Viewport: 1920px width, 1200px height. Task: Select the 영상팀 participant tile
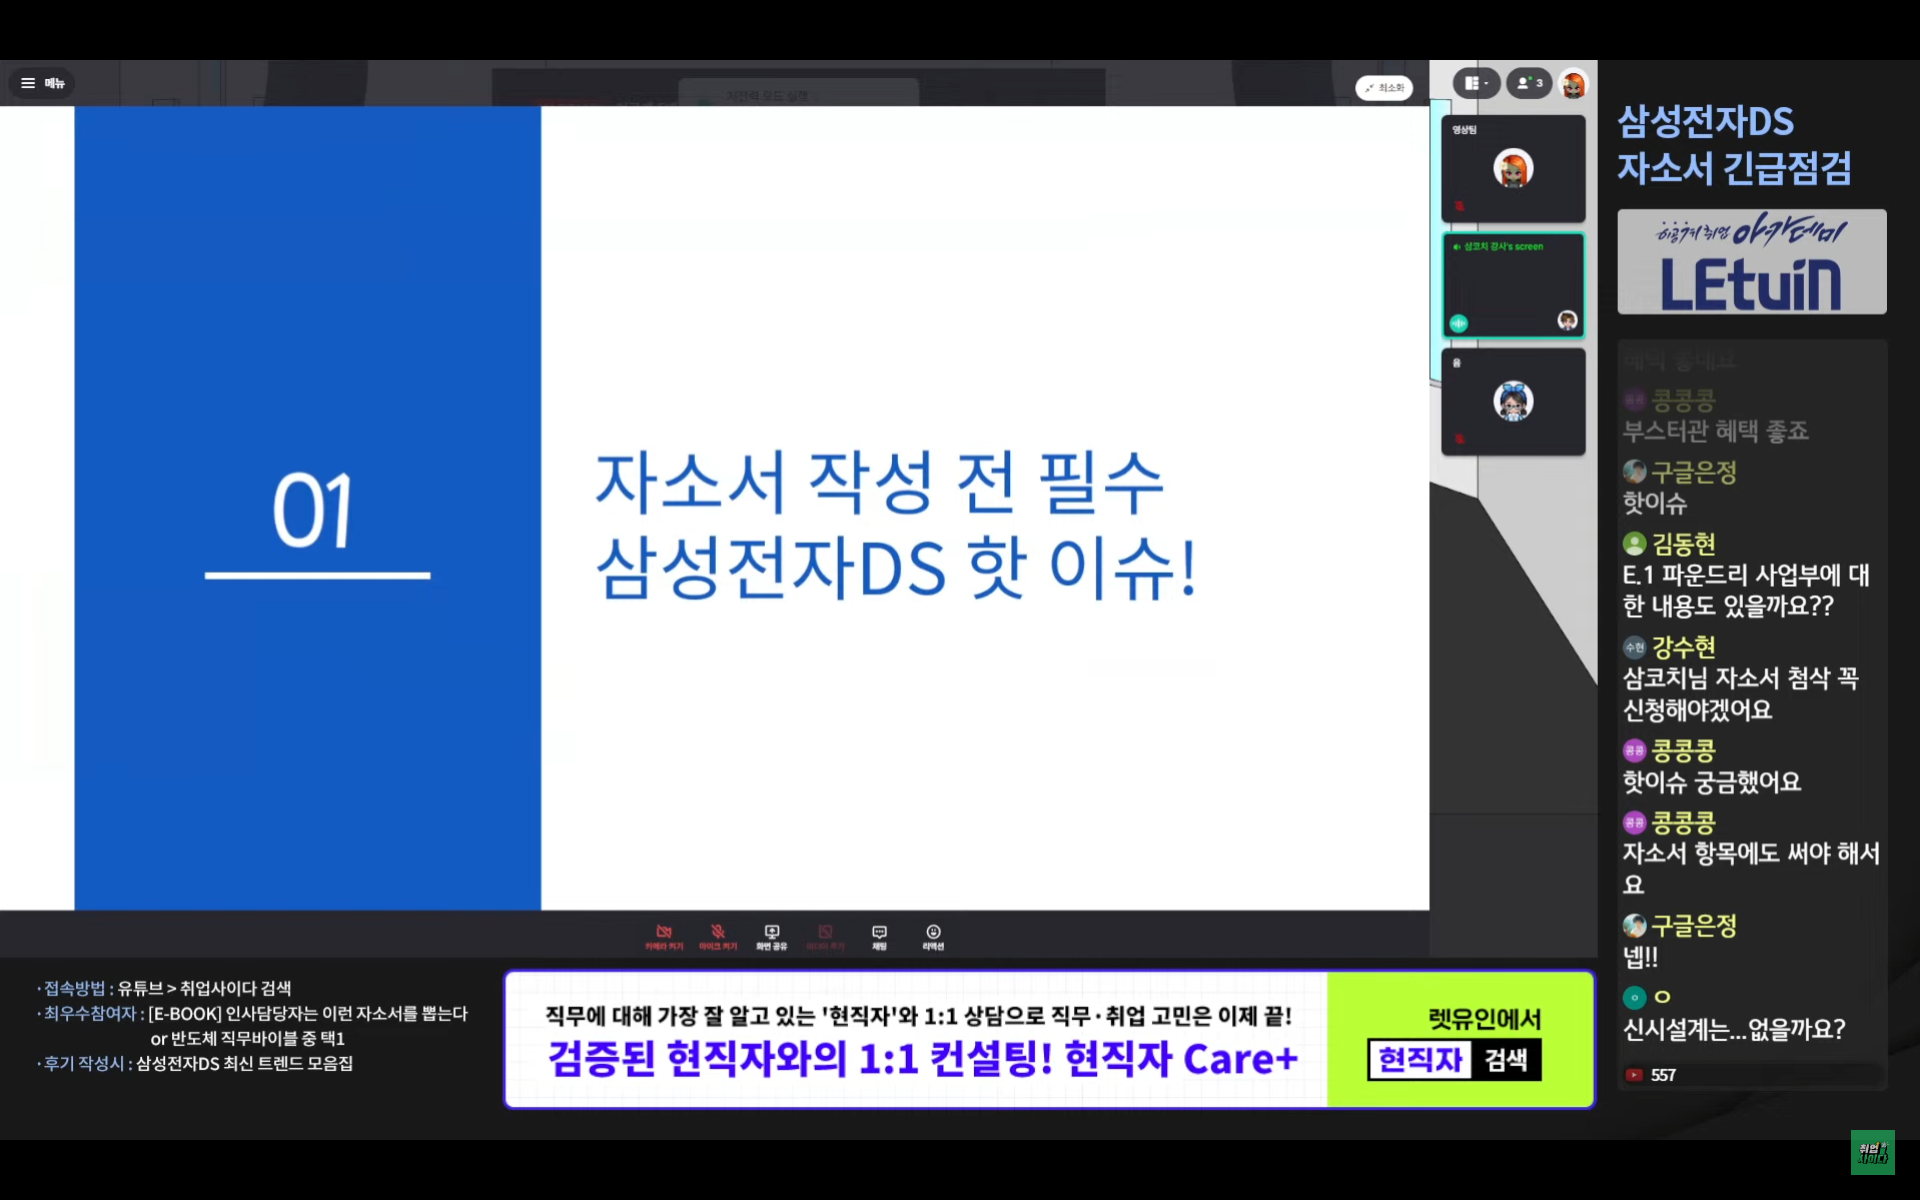pos(1513,168)
